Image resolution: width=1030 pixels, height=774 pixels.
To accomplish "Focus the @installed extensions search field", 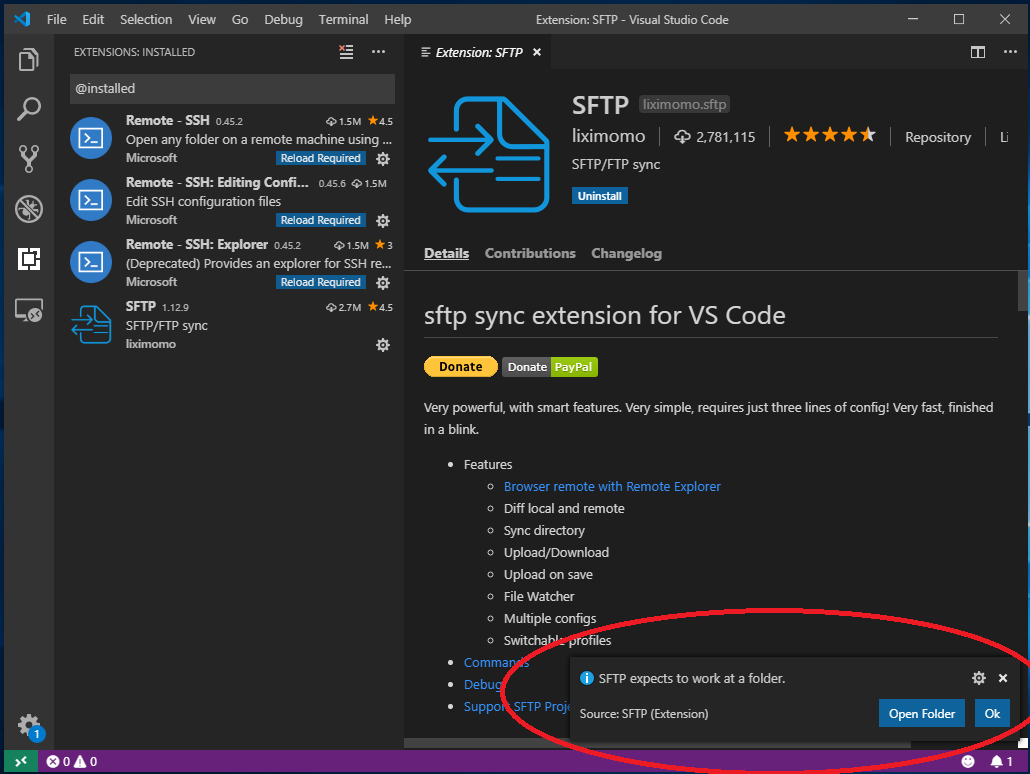I will click(232, 89).
